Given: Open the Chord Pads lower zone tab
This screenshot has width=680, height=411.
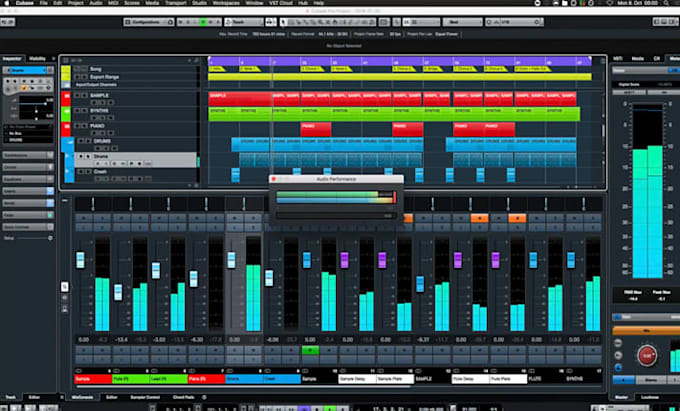Looking at the screenshot, I should coord(183,397).
